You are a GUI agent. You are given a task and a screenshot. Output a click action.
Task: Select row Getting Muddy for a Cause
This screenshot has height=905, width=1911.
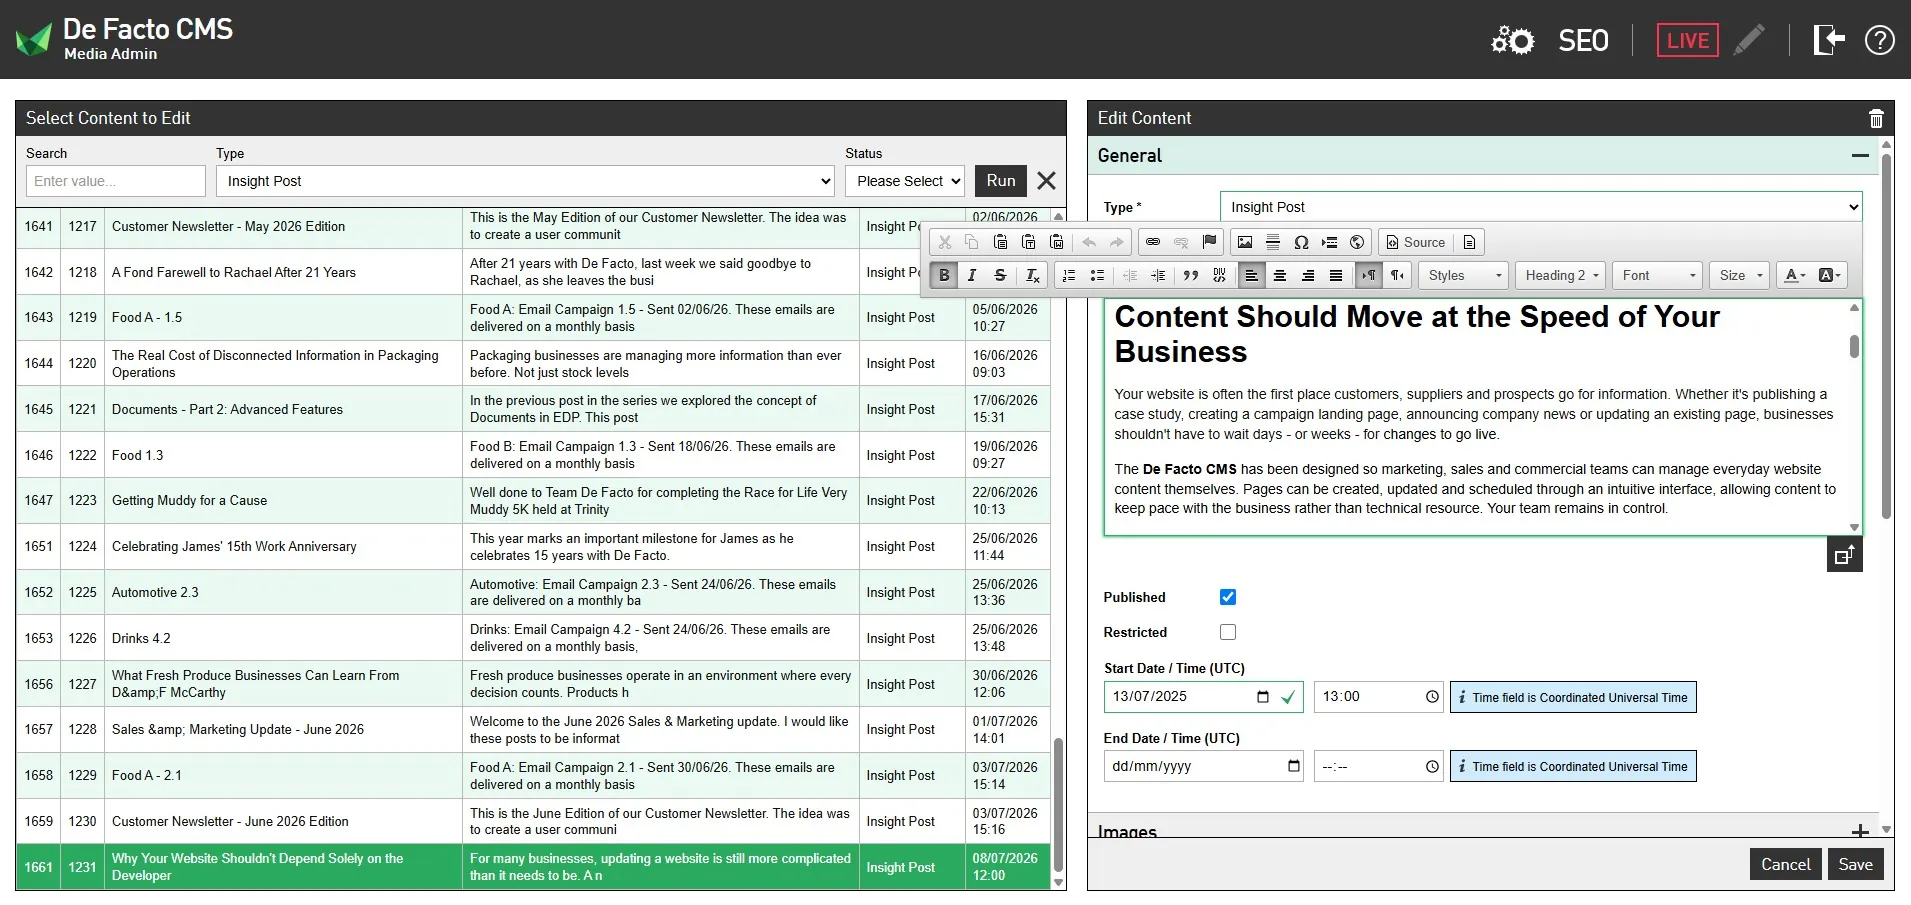533,501
